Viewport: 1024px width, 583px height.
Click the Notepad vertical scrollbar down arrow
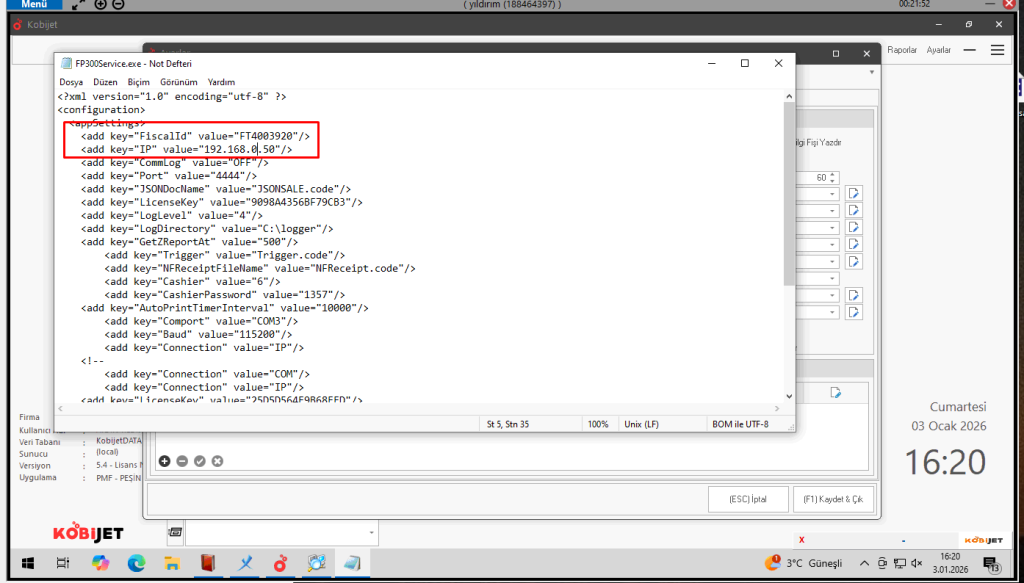(x=789, y=396)
